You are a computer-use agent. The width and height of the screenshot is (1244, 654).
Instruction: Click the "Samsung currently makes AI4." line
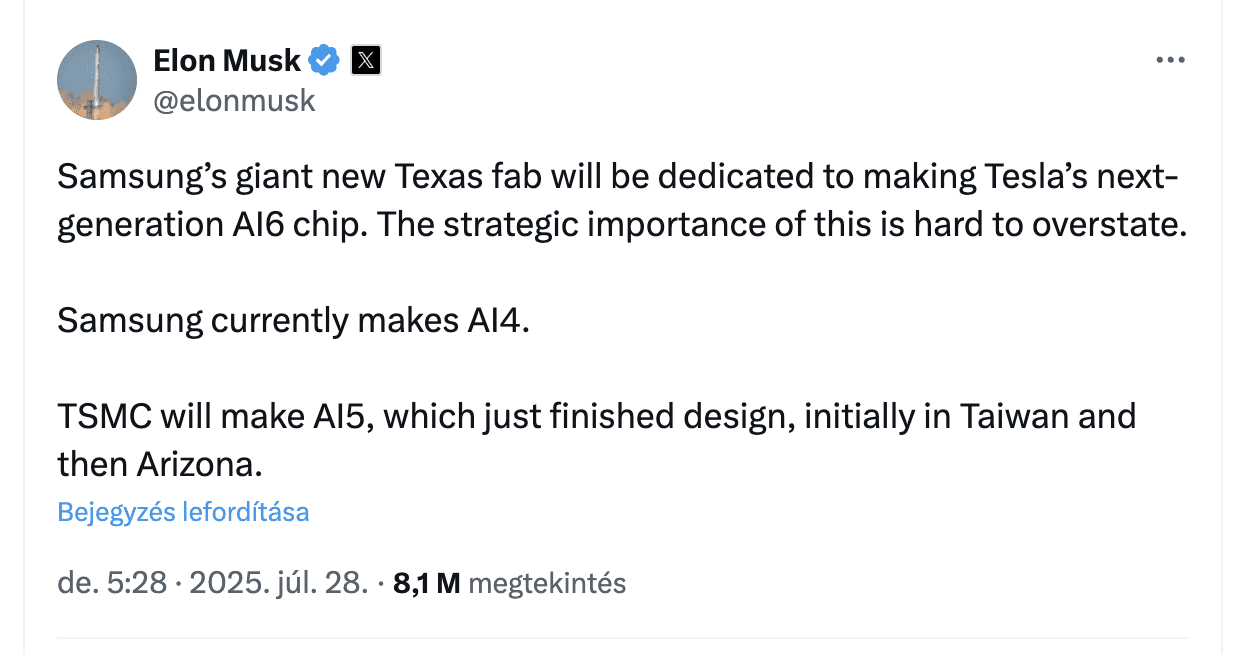click(291, 321)
